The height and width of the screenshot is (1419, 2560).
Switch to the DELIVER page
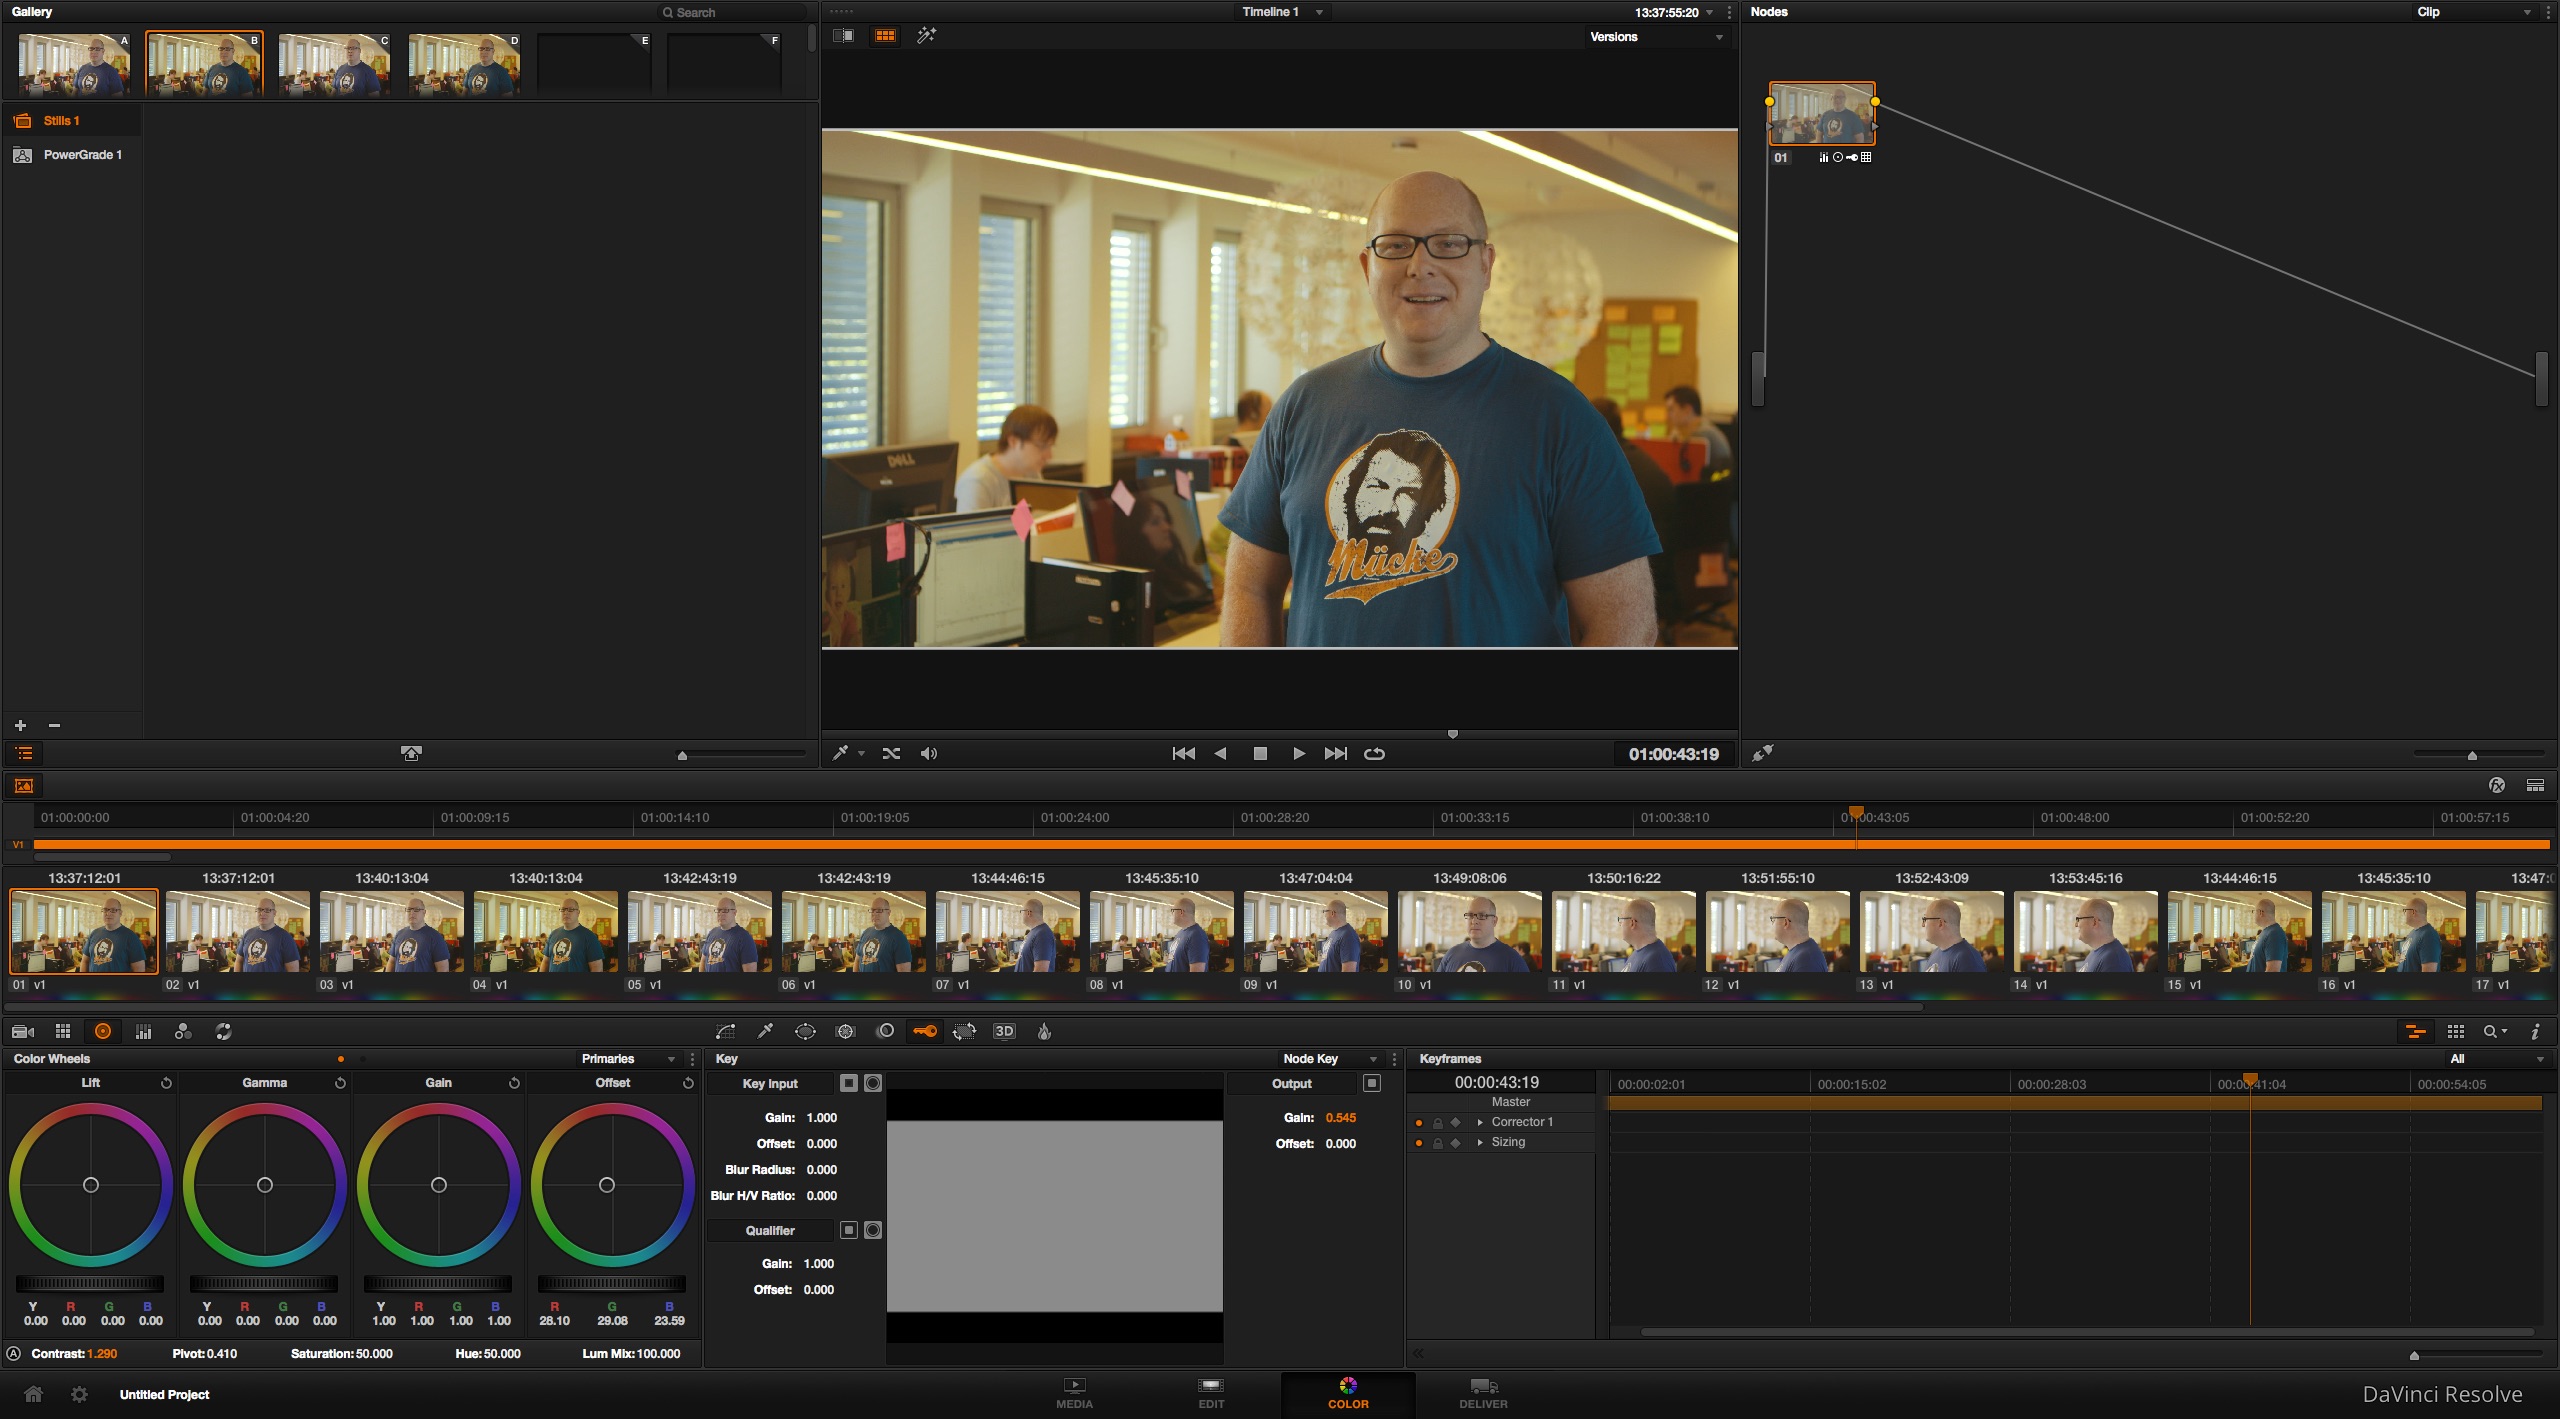[x=1483, y=1393]
